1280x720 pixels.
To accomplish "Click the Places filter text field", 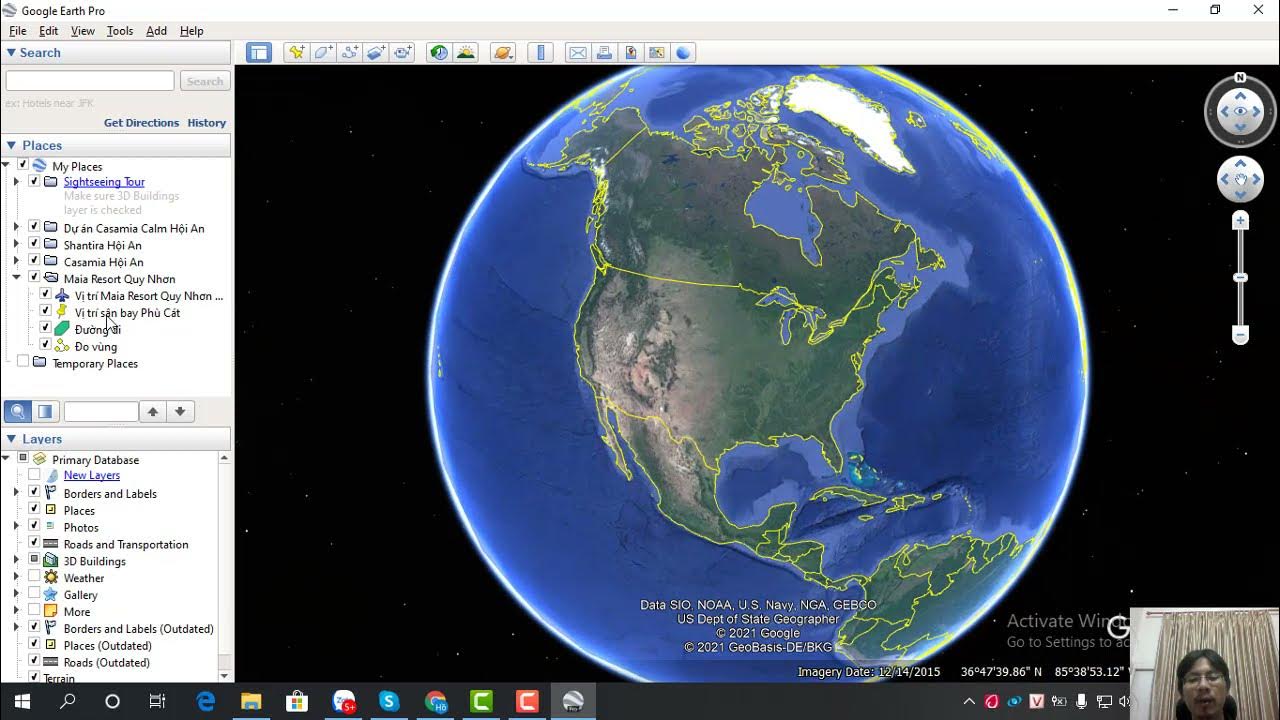I will tap(101, 411).
